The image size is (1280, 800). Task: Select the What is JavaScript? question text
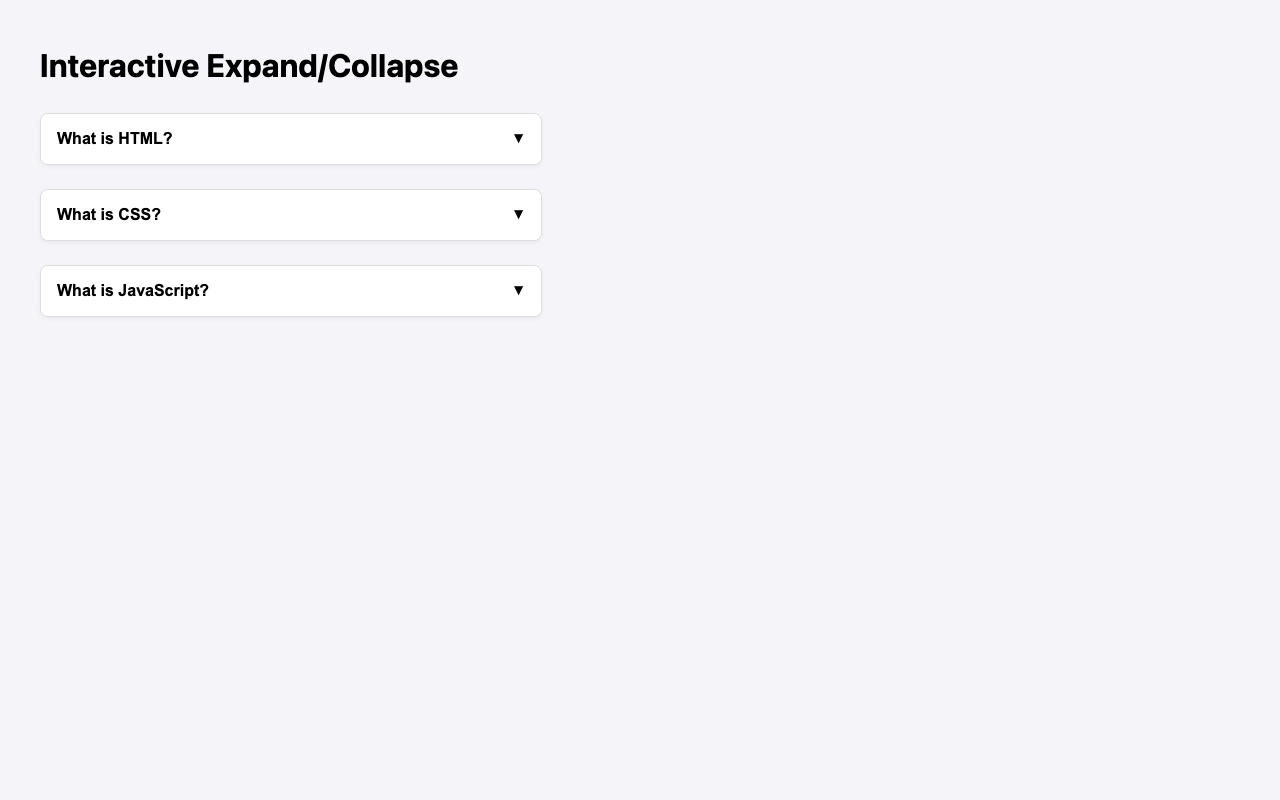point(132,289)
